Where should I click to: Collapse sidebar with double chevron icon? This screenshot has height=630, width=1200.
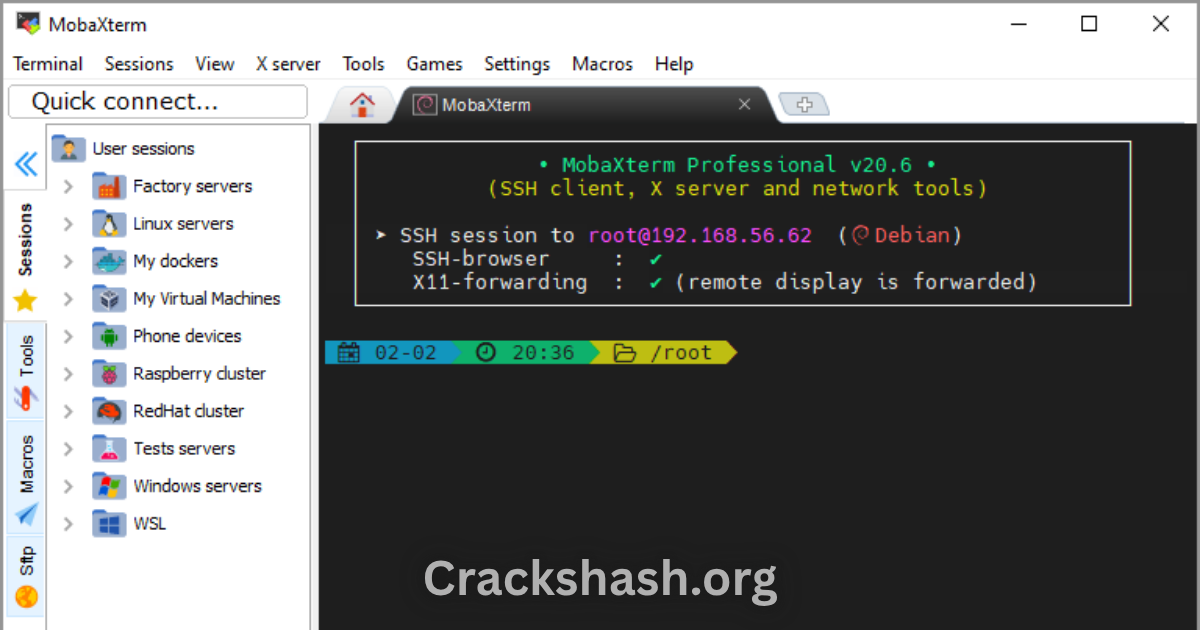coord(26,164)
